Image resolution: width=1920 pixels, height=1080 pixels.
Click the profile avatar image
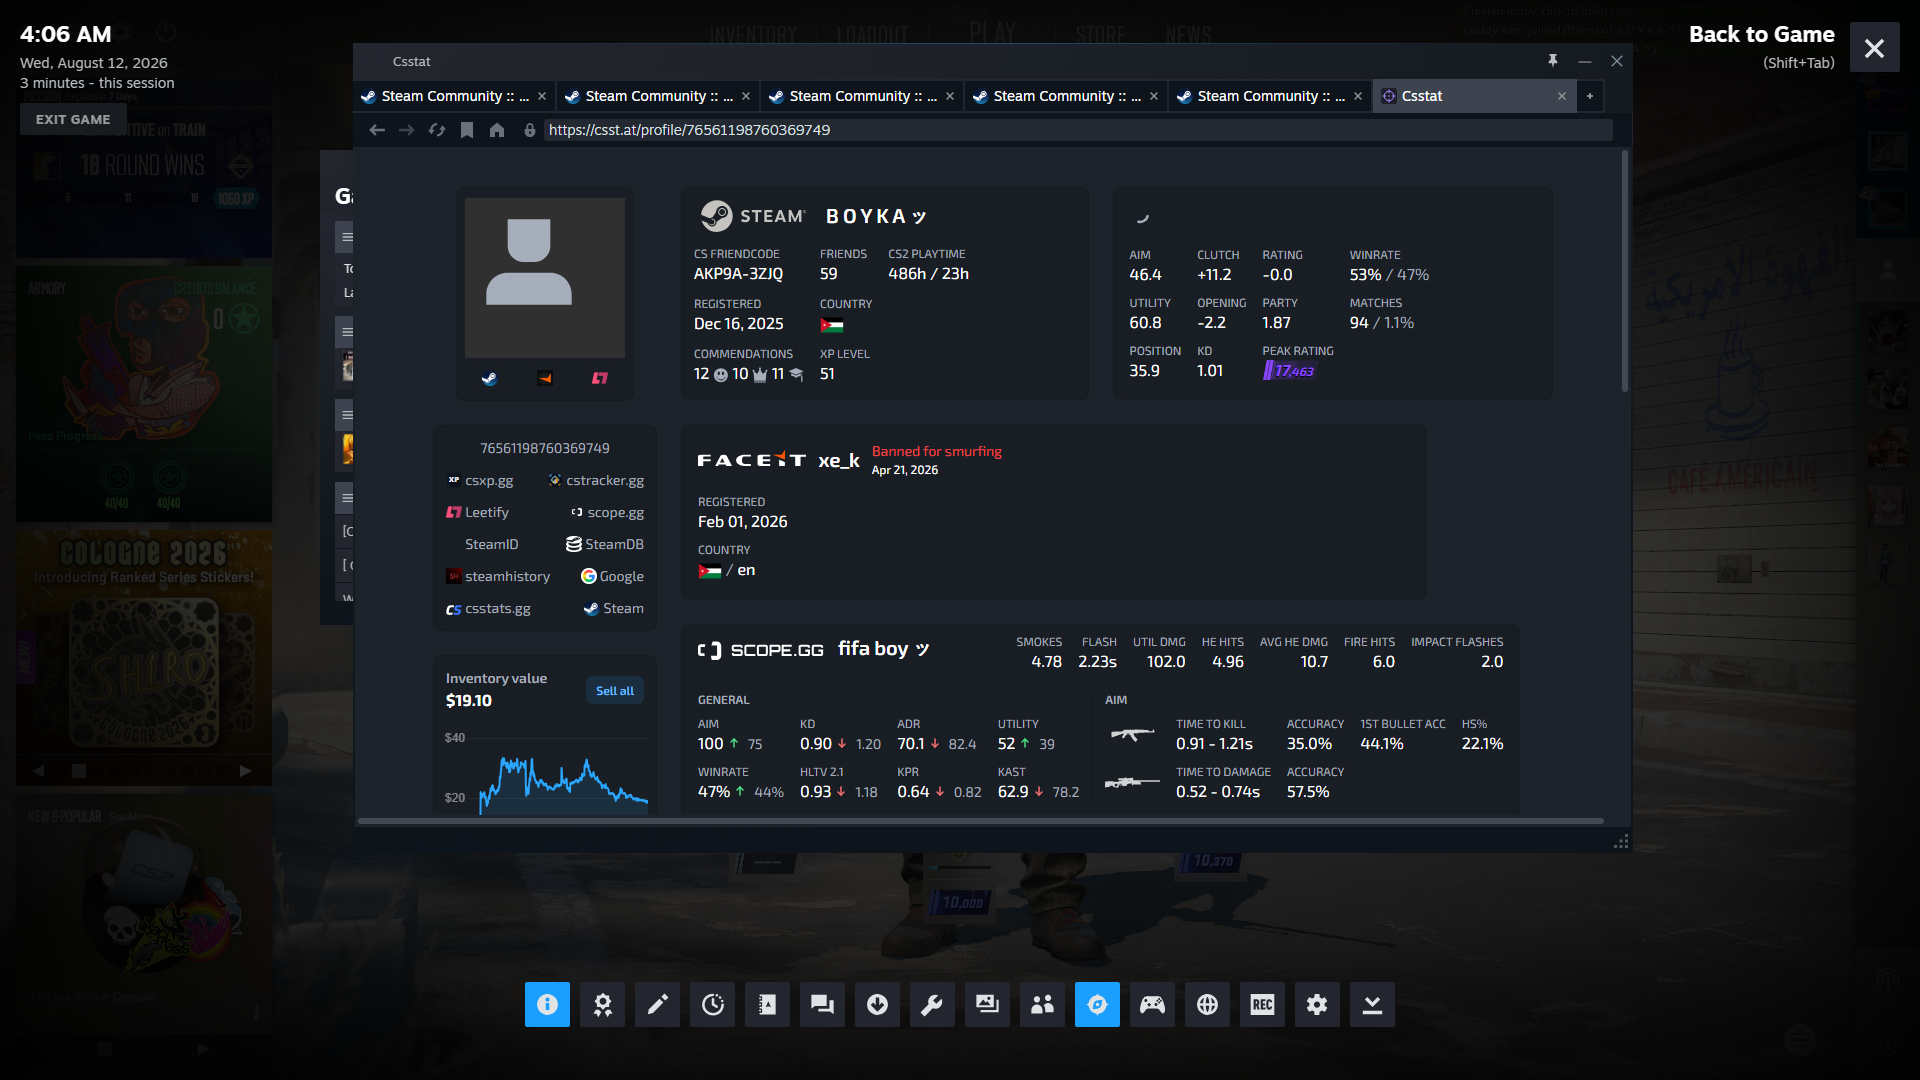coord(545,278)
